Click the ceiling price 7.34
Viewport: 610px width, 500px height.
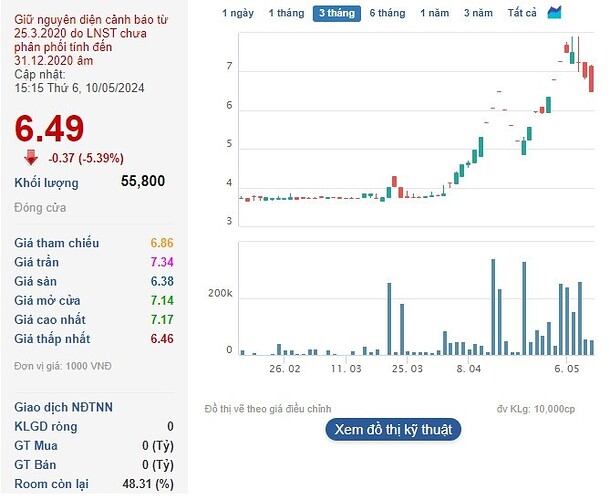162,262
